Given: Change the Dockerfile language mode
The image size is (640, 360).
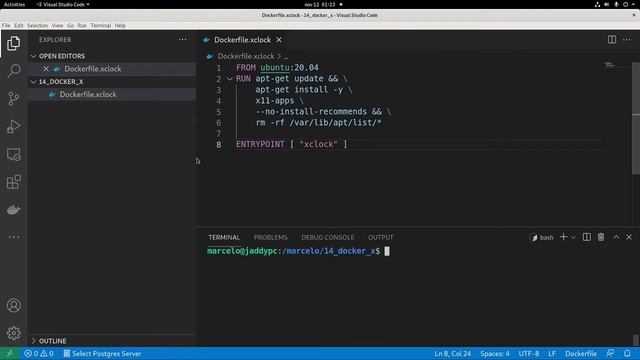Looking at the screenshot, I should pyautogui.click(x=581, y=353).
